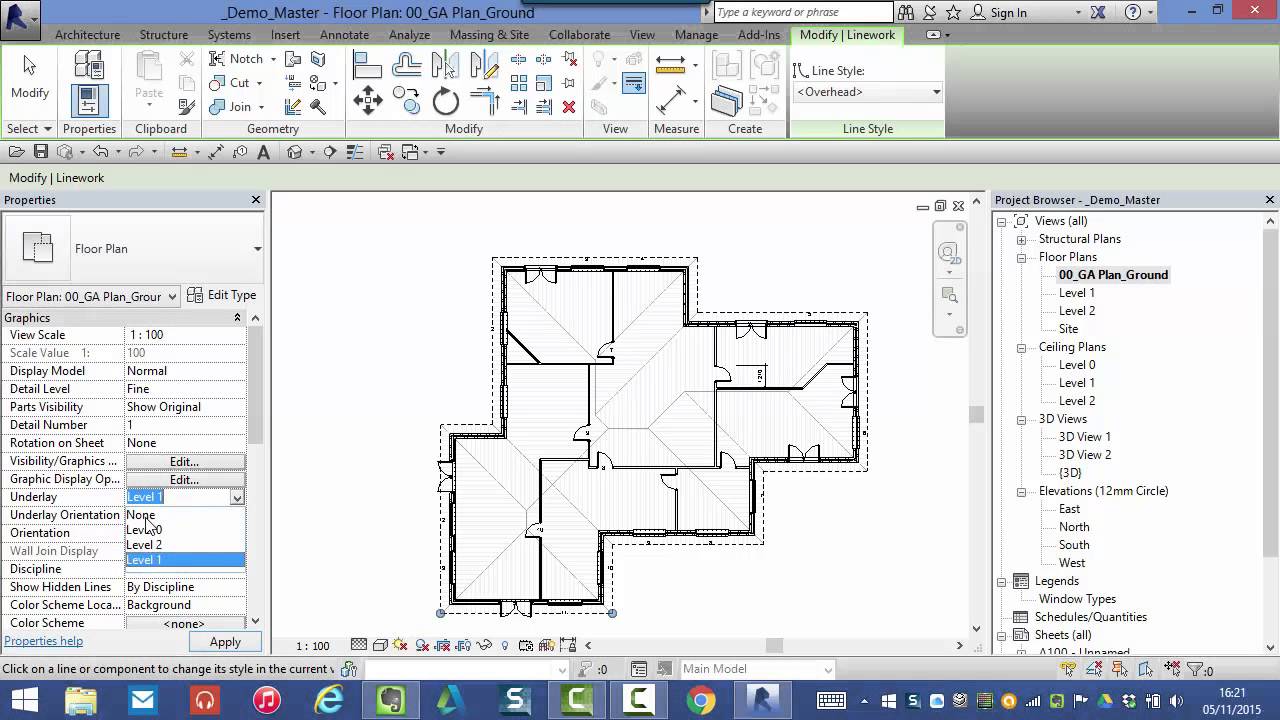Select the Demolish hammer tool
This screenshot has width=1280, height=720.
coord(318,107)
